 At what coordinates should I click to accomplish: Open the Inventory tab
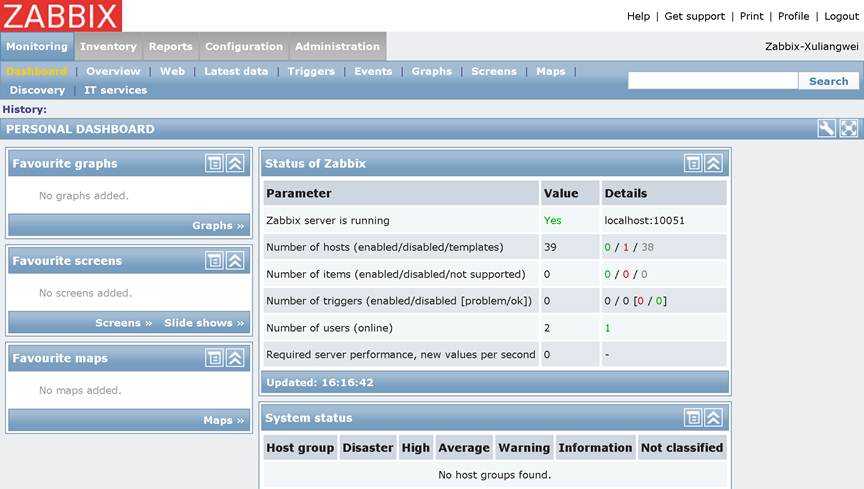coord(108,46)
